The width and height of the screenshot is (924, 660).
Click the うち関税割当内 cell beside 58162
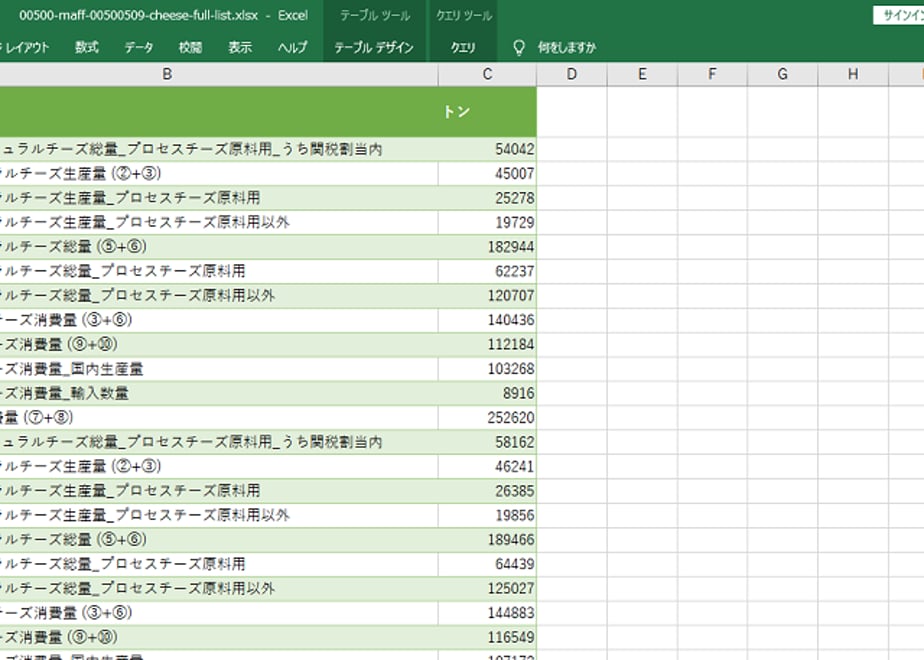[x=219, y=442]
